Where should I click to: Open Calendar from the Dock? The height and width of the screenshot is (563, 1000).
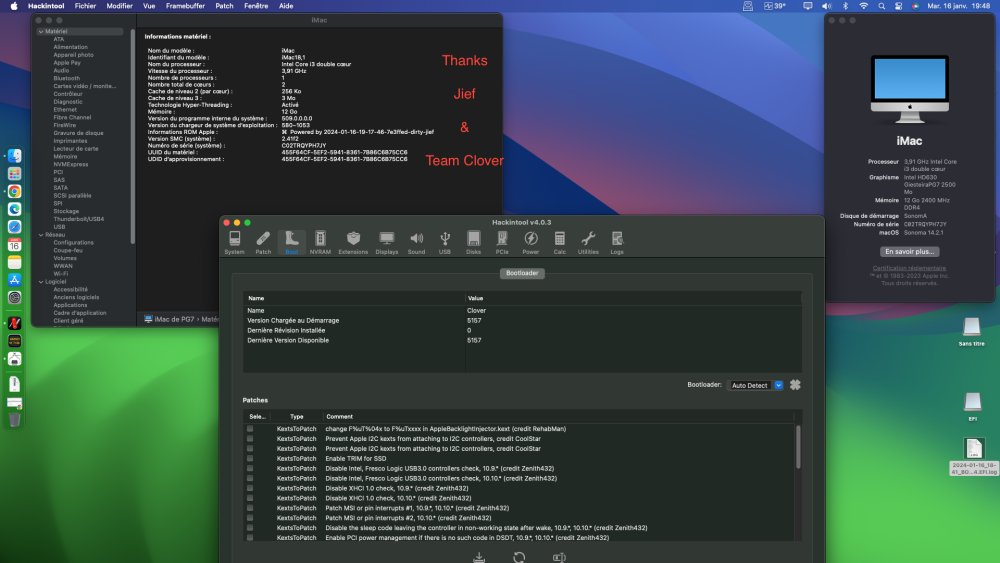(x=14, y=245)
